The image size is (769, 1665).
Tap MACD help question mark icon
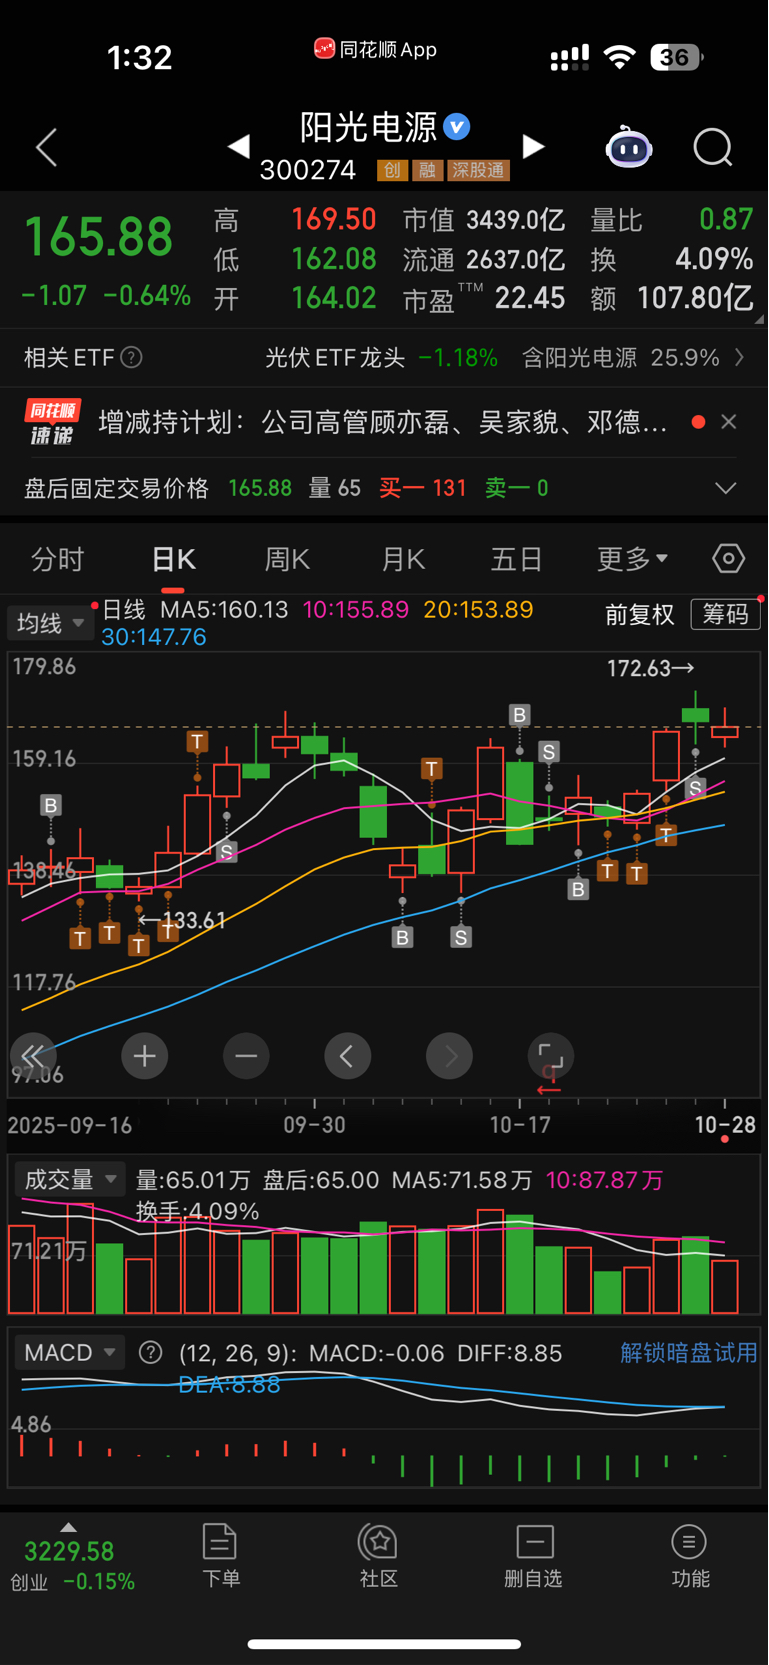pyautogui.click(x=151, y=1353)
